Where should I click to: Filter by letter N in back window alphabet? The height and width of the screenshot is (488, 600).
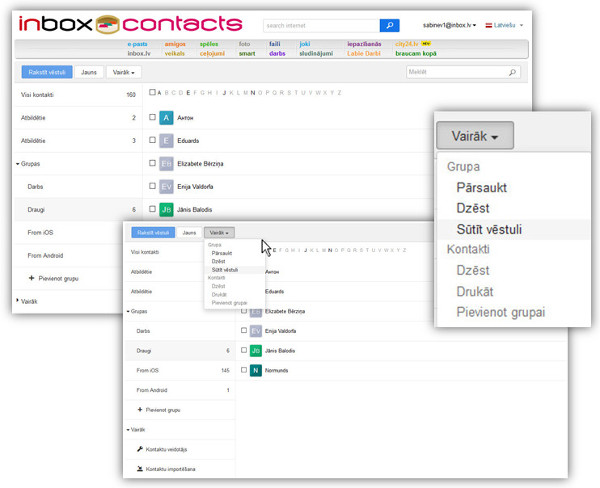coord(253,93)
